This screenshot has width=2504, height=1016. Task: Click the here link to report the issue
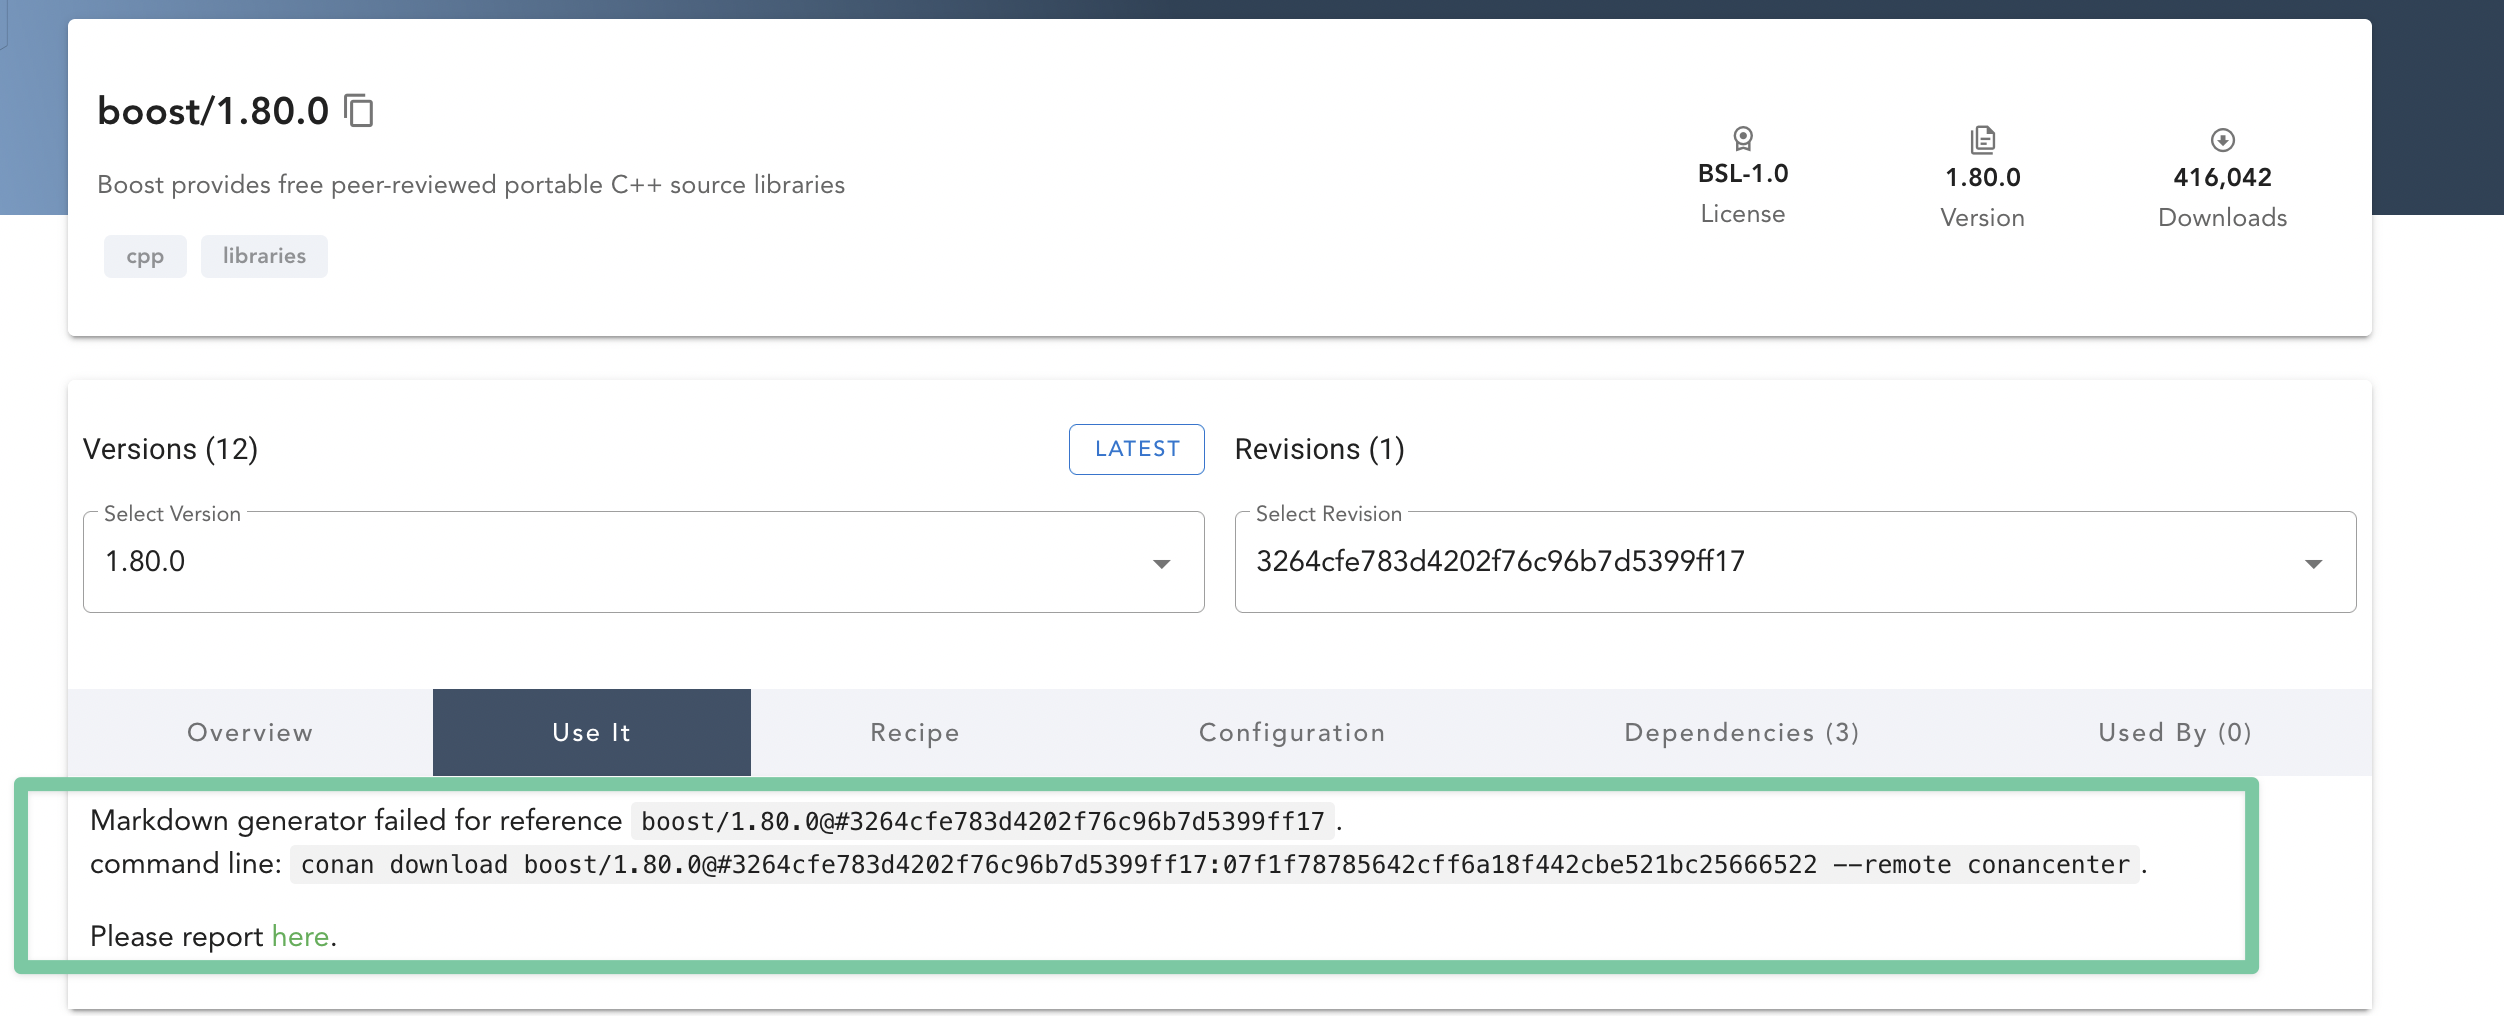click(x=300, y=936)
